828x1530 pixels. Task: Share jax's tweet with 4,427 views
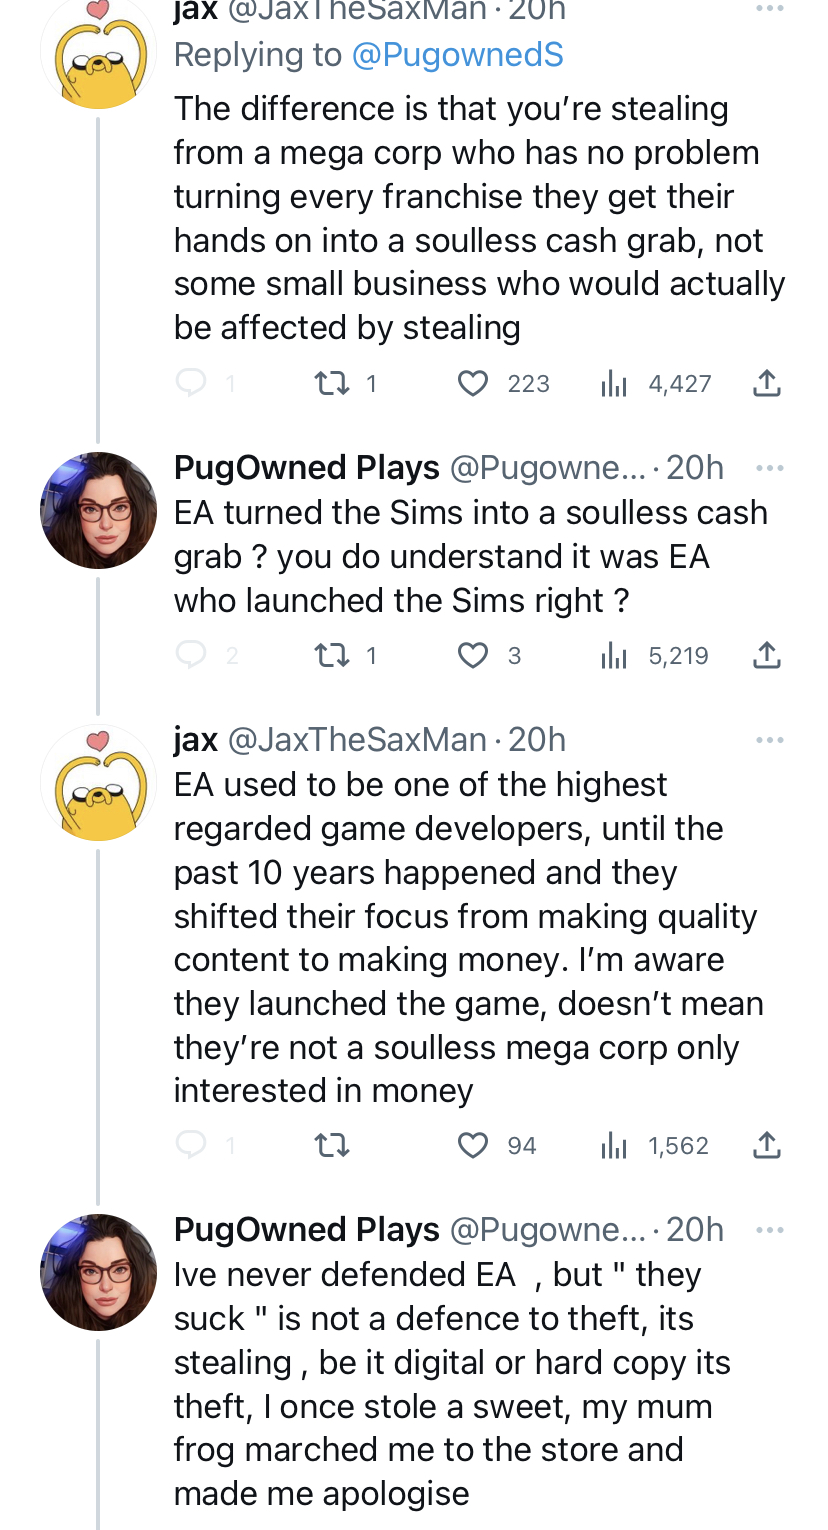tap(766, 383)
